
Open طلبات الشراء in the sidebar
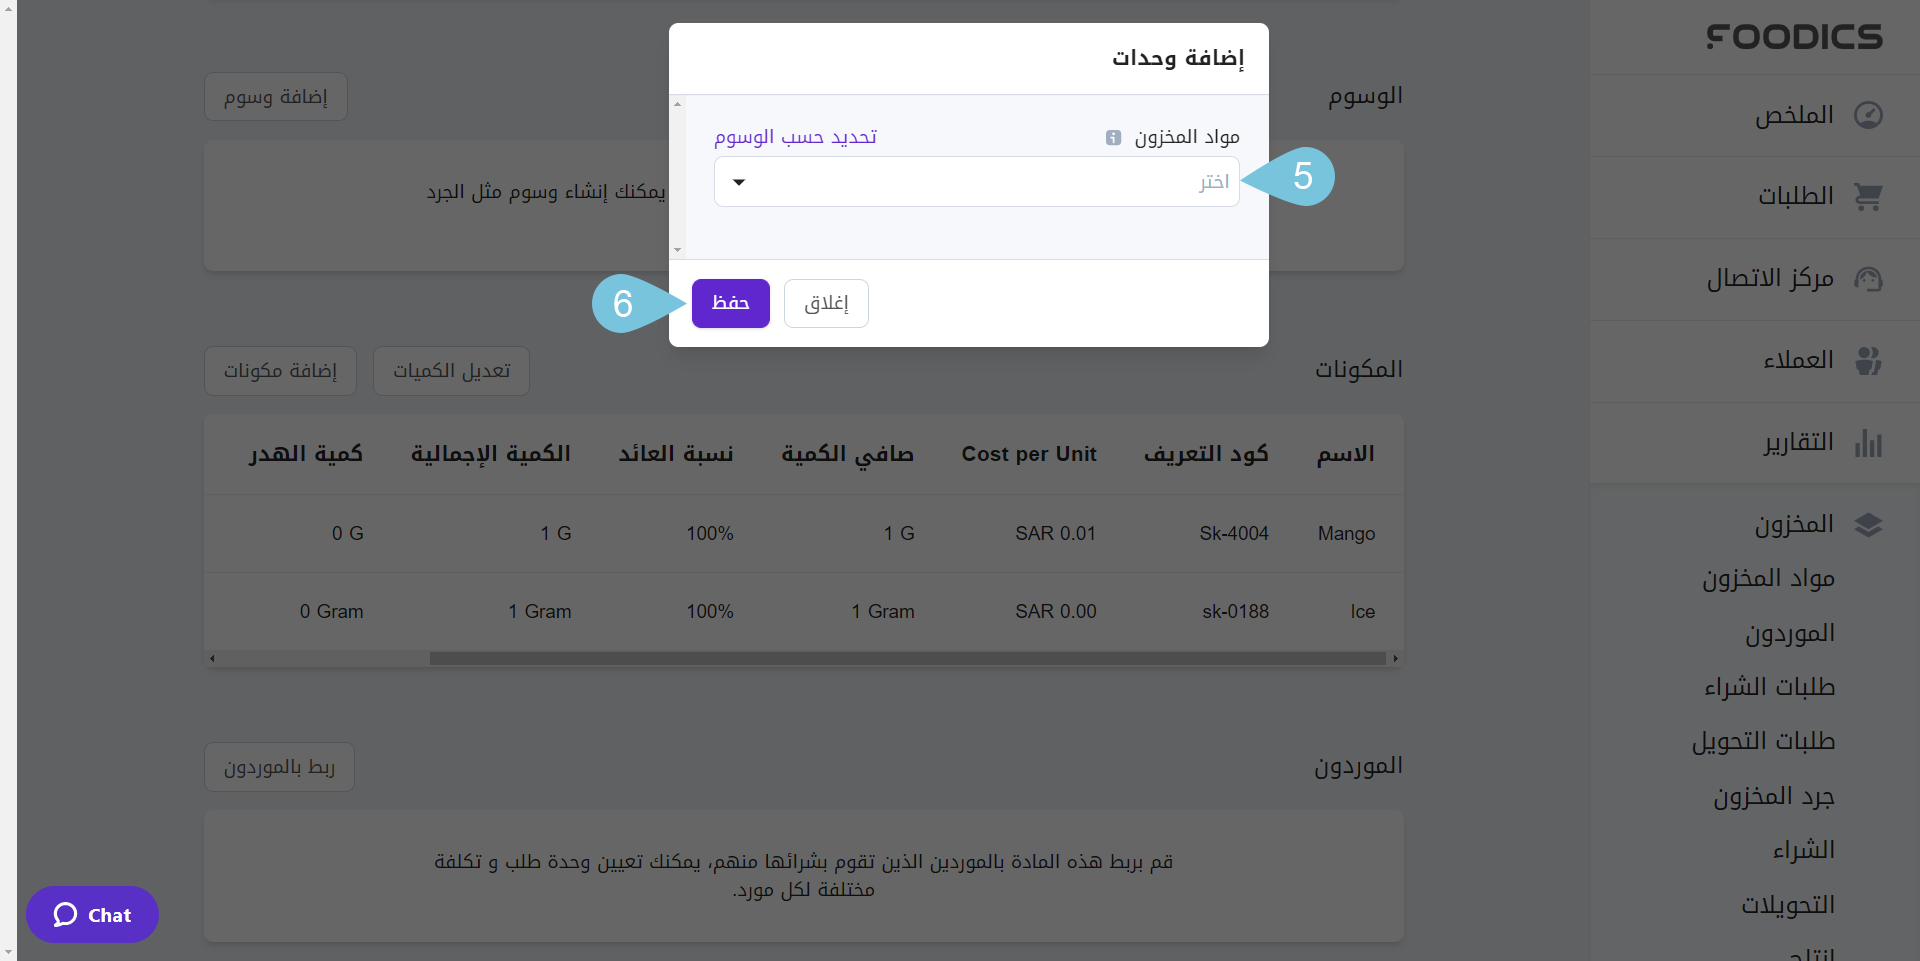click(x=1769, y=688)
